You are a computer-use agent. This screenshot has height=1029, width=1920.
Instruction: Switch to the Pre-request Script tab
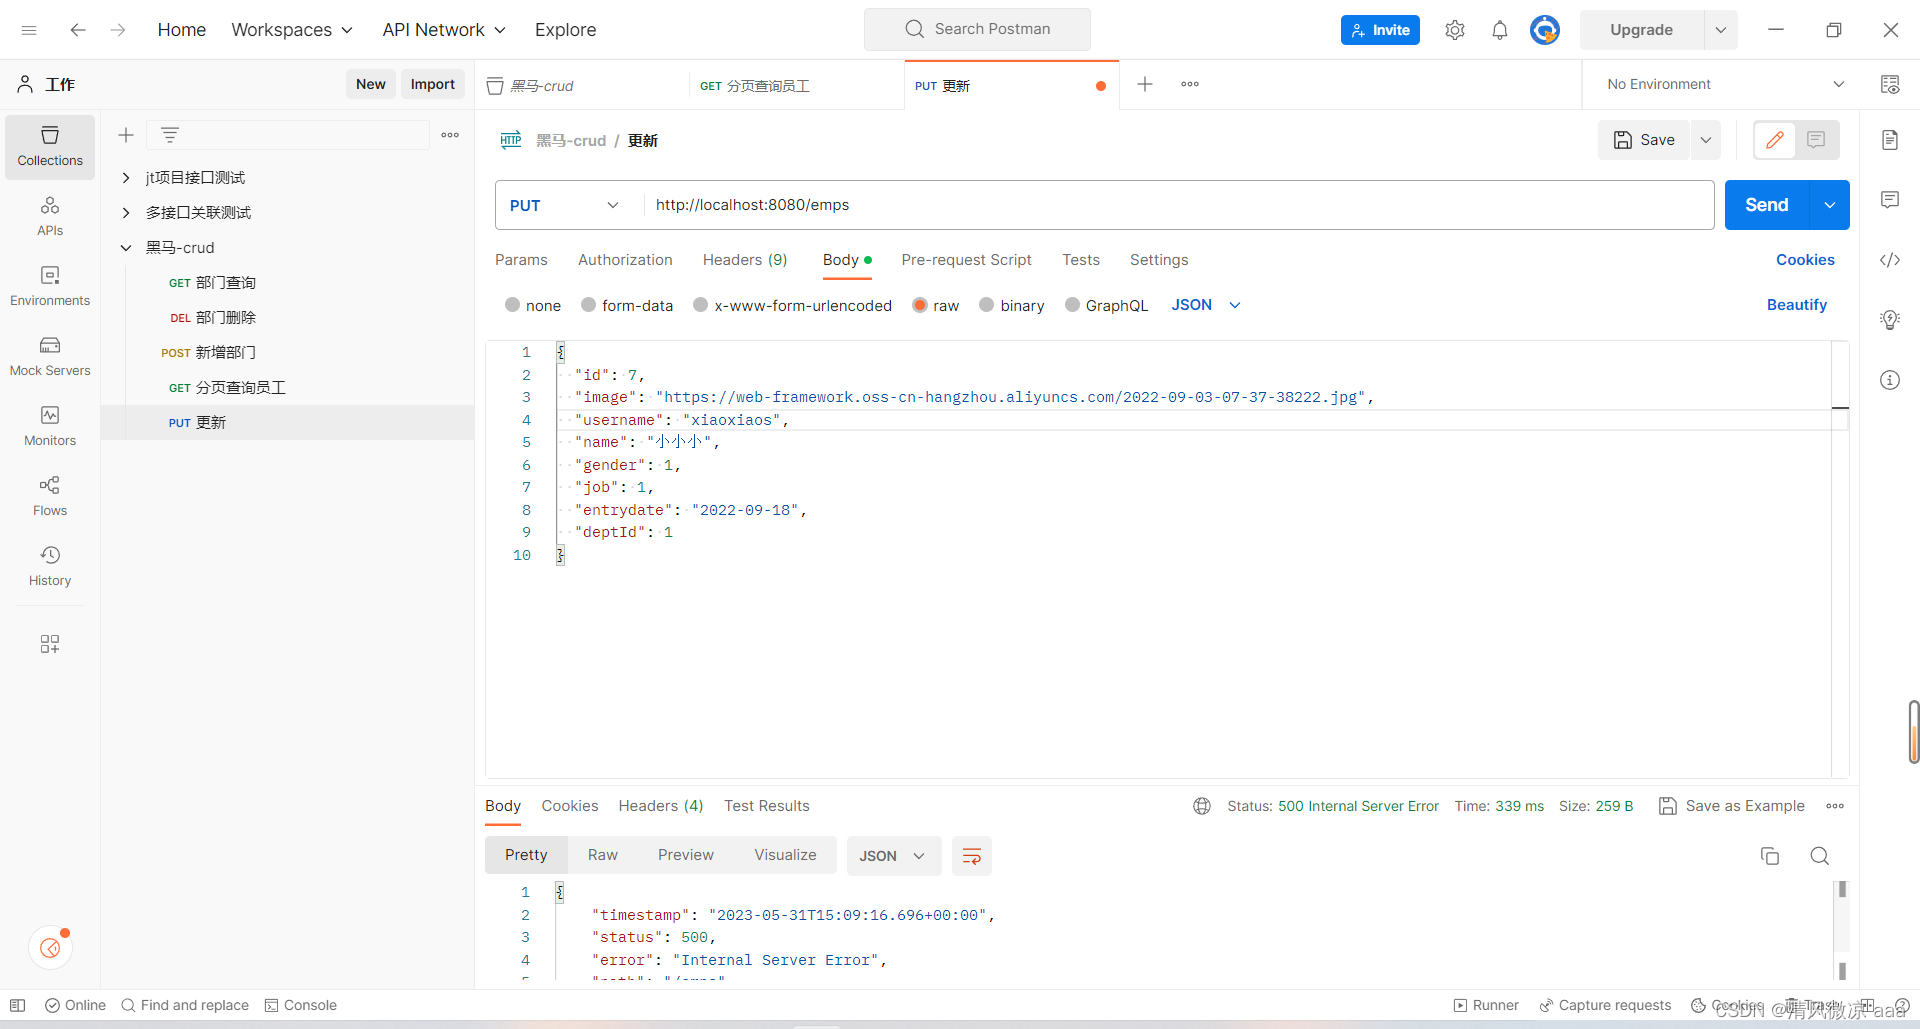pos(966,260)
